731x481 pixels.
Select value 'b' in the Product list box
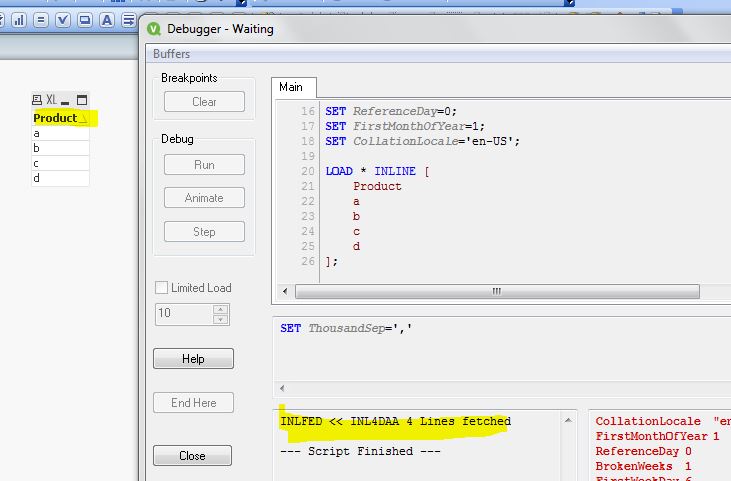[60, 148]
